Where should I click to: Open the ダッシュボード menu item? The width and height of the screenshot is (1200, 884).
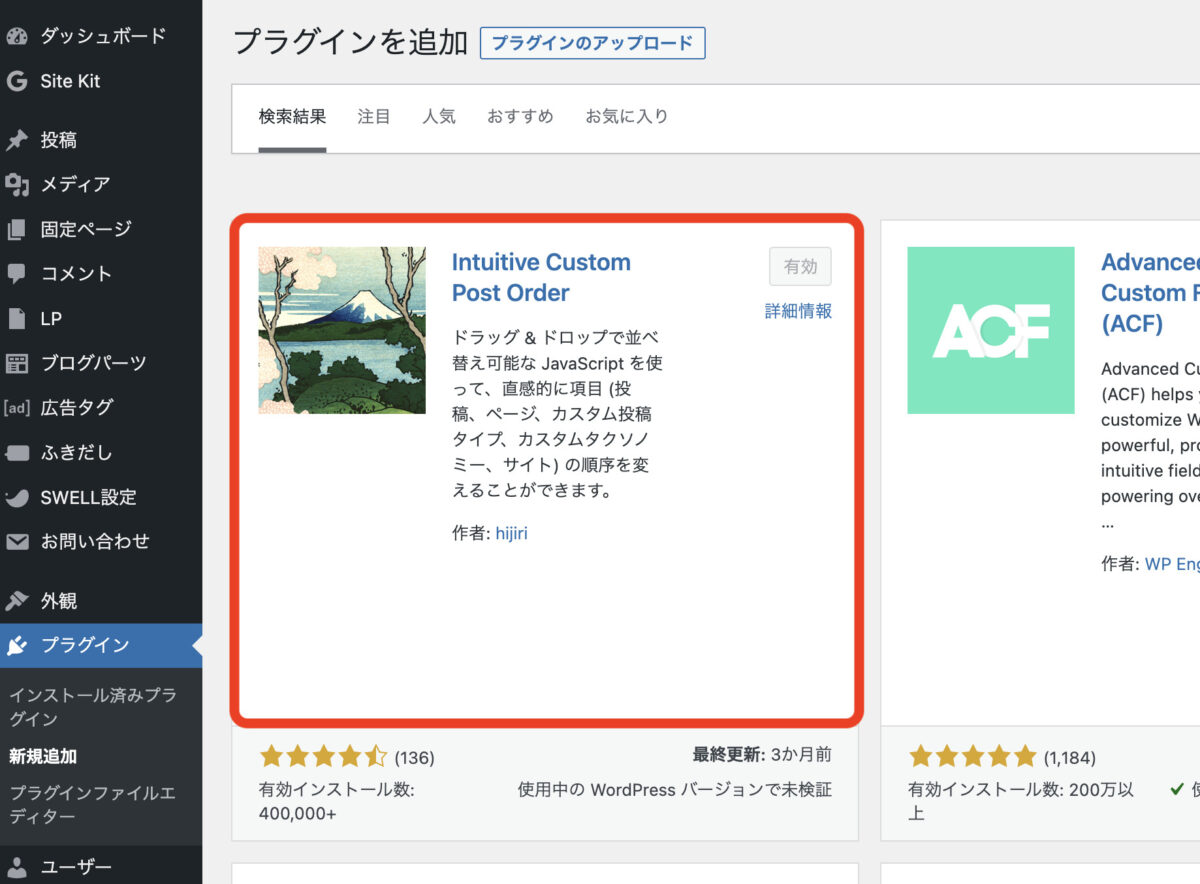(x=101, y=37)
